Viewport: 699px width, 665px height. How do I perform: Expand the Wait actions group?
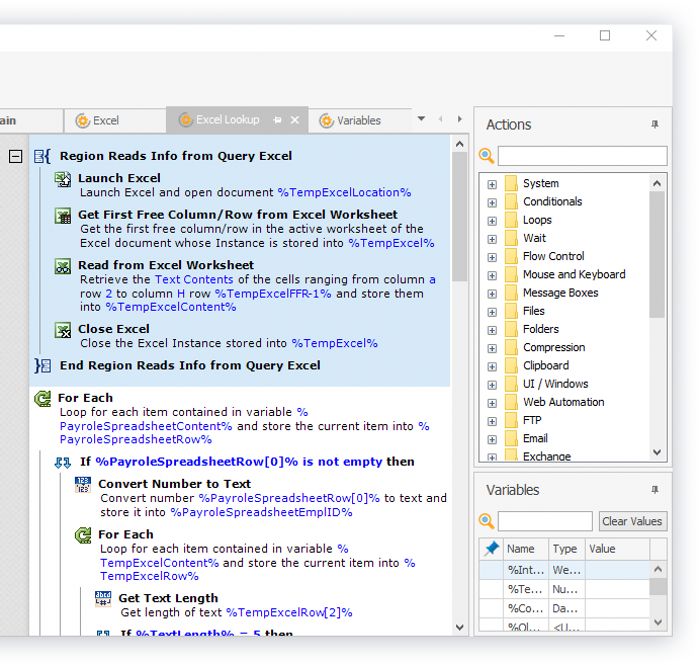point(492,239)
